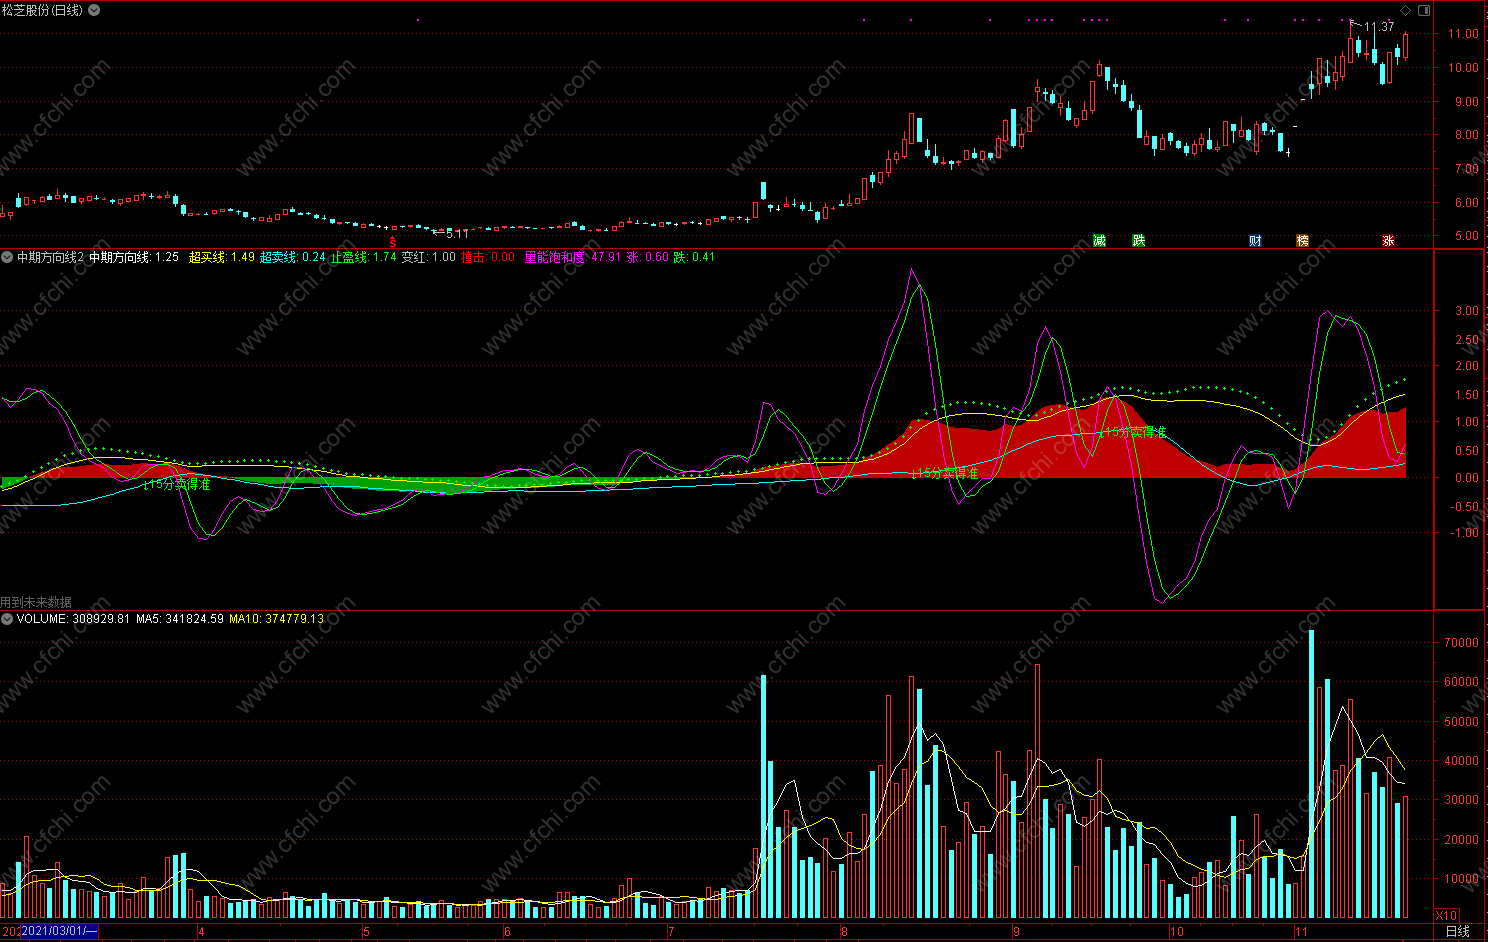Click the 70000 volume axis label
Screen dimensions: 1488x942
(x=1462, y=643)
